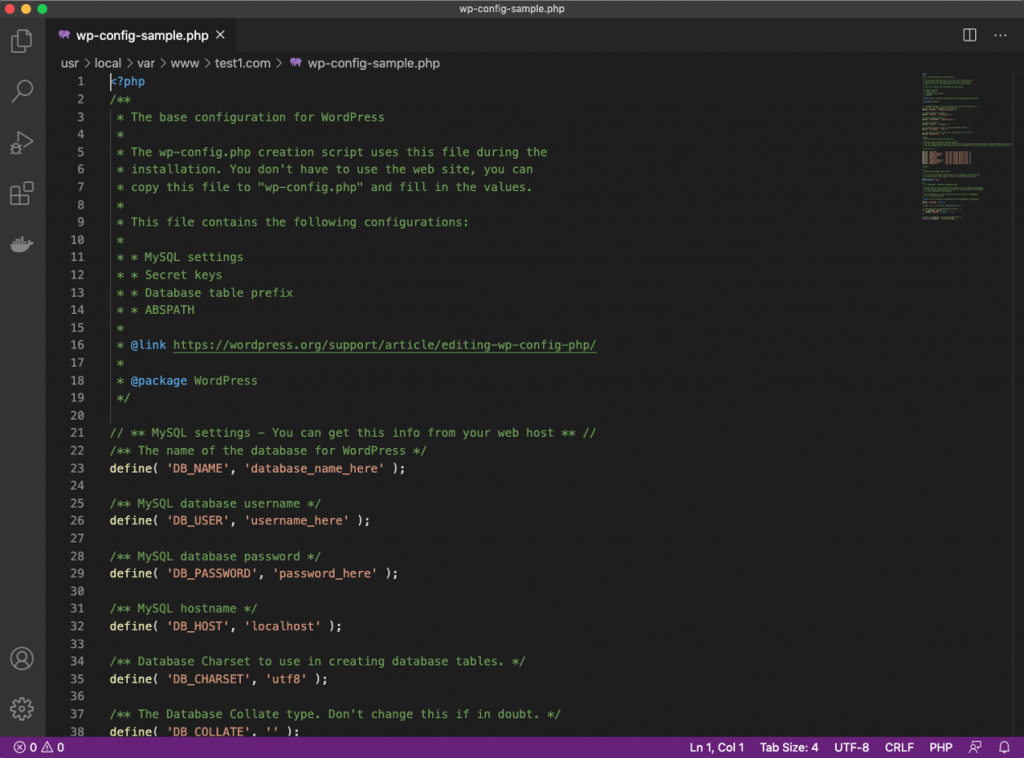This screenshot has height=758, width=1024.
Task: Click the 'DB_PASSWORD' constant text
Action: click(x=212, y=573)
